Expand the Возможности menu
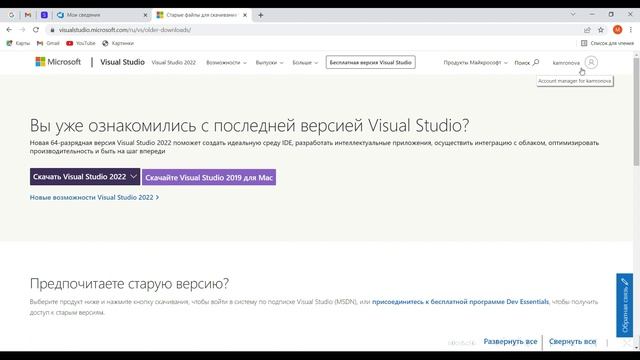Viewport: 640px width, 360px height. point(226,63)
